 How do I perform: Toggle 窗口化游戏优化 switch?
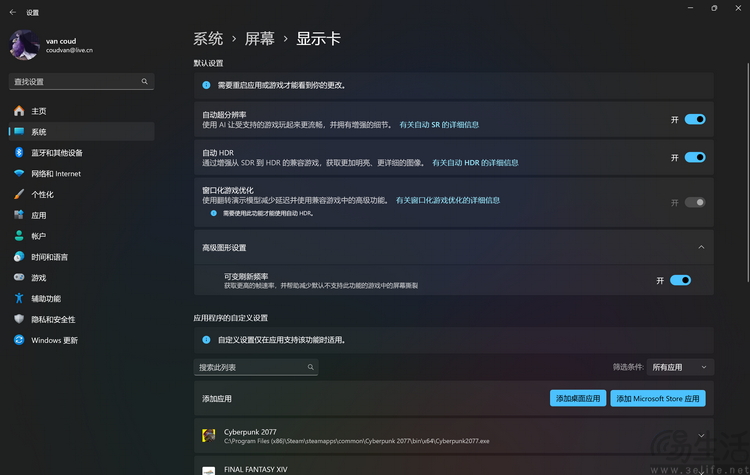695,202
